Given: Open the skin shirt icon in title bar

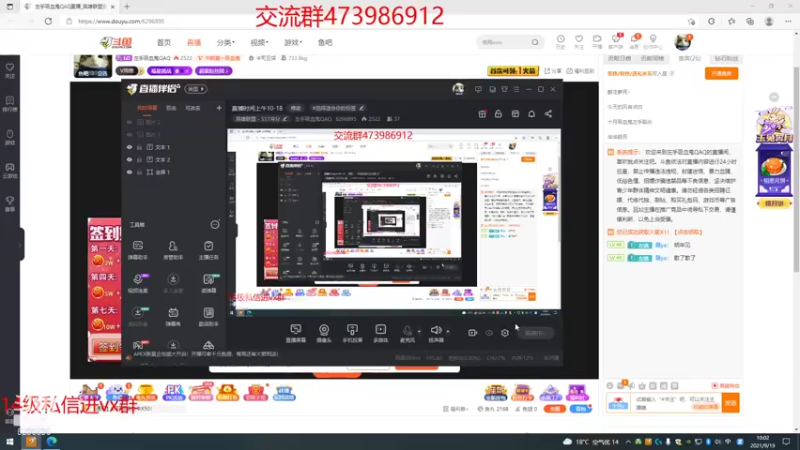Looking at the screenshot, I should pos(505,89).
